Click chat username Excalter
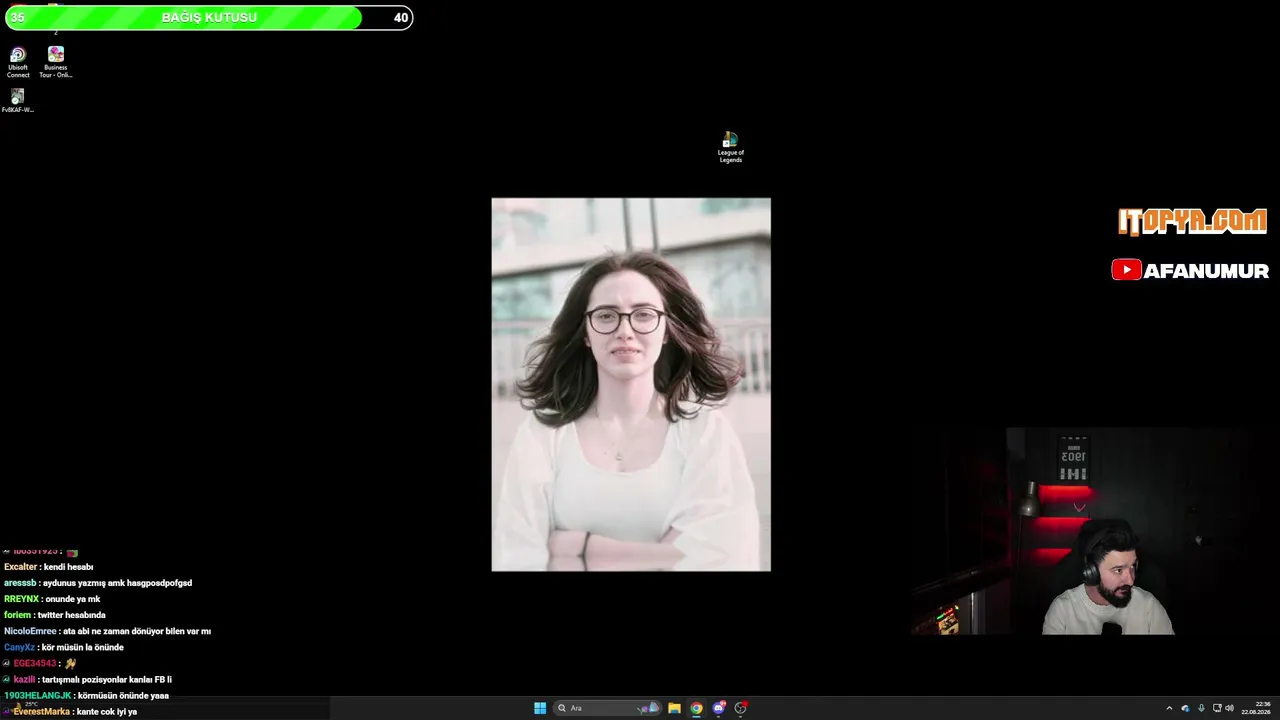The image size is (1280, 720). click(20, 567)
